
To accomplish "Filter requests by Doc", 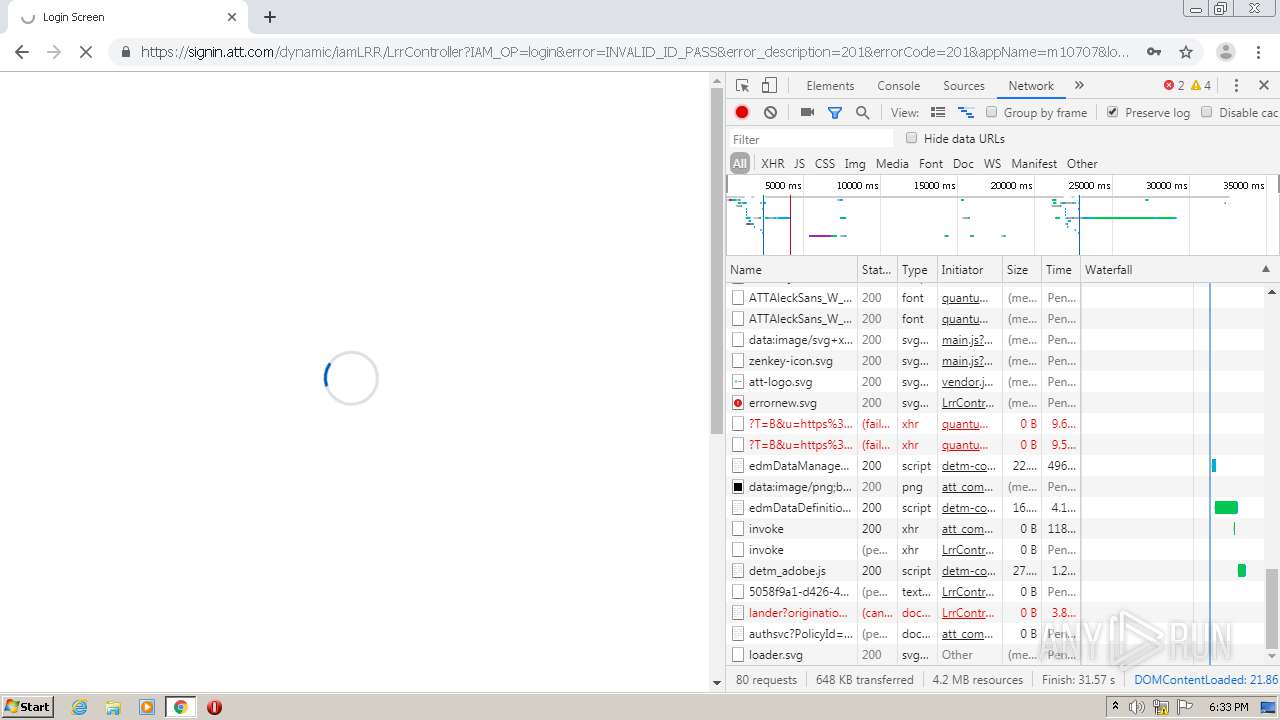I will point(963,163).
